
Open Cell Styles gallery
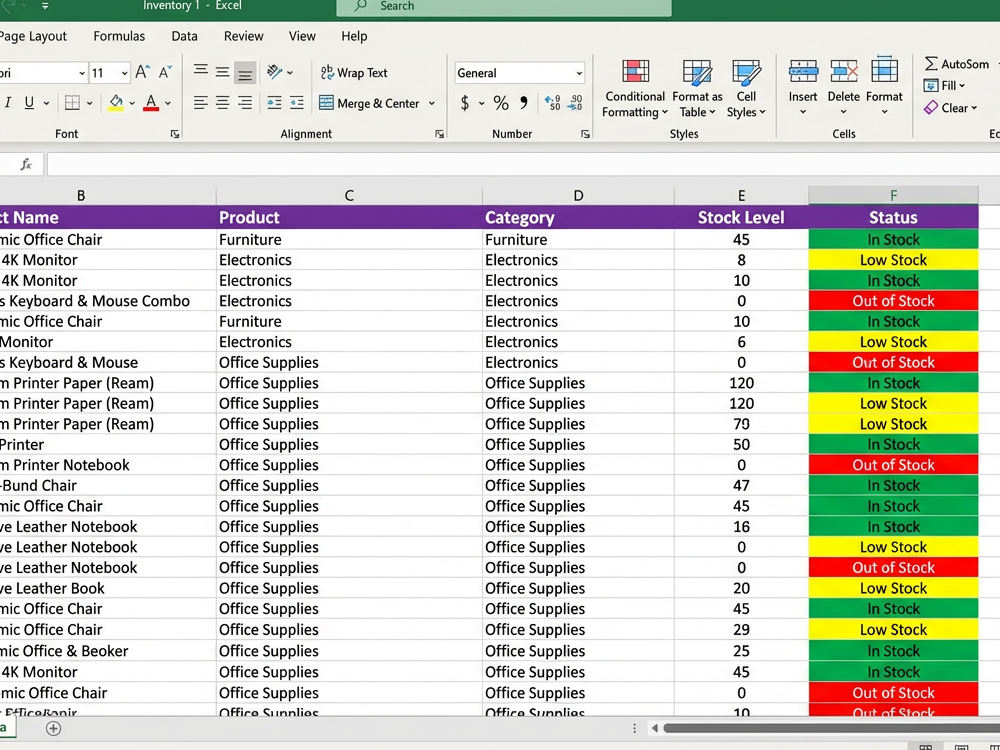[746, 88]
